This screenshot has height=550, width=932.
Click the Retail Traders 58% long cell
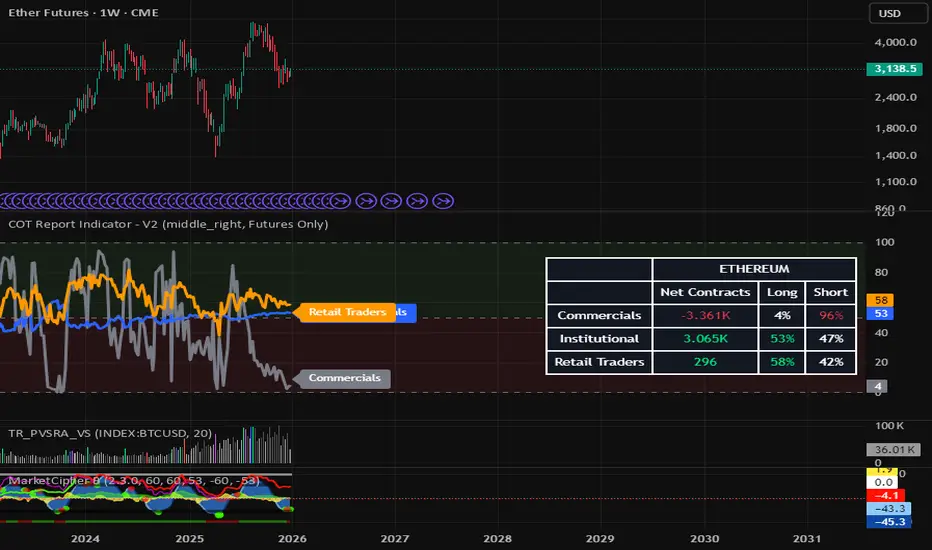click(782, 362)
